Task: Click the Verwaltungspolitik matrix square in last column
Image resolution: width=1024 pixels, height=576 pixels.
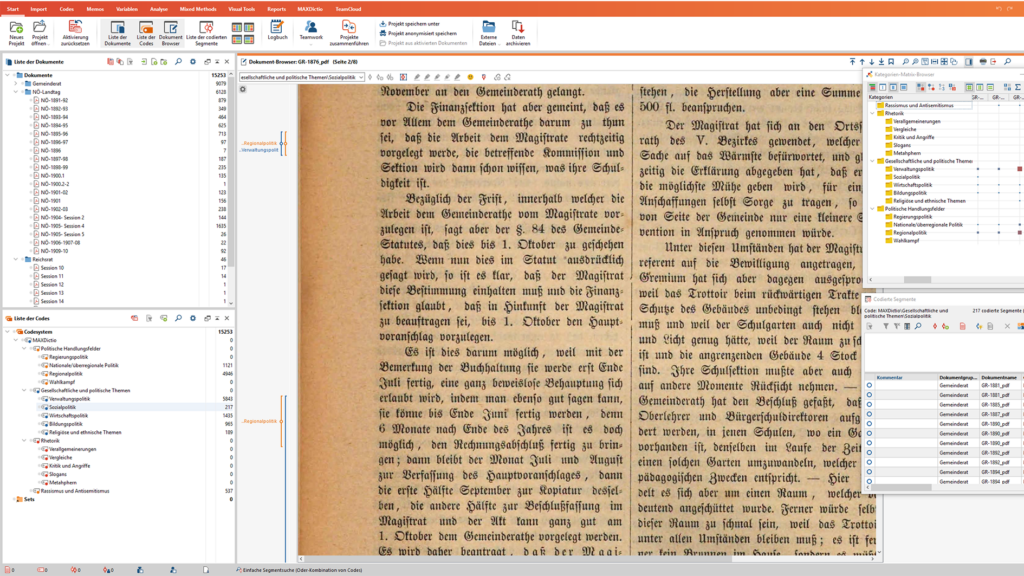Action: pos(1019,169)
